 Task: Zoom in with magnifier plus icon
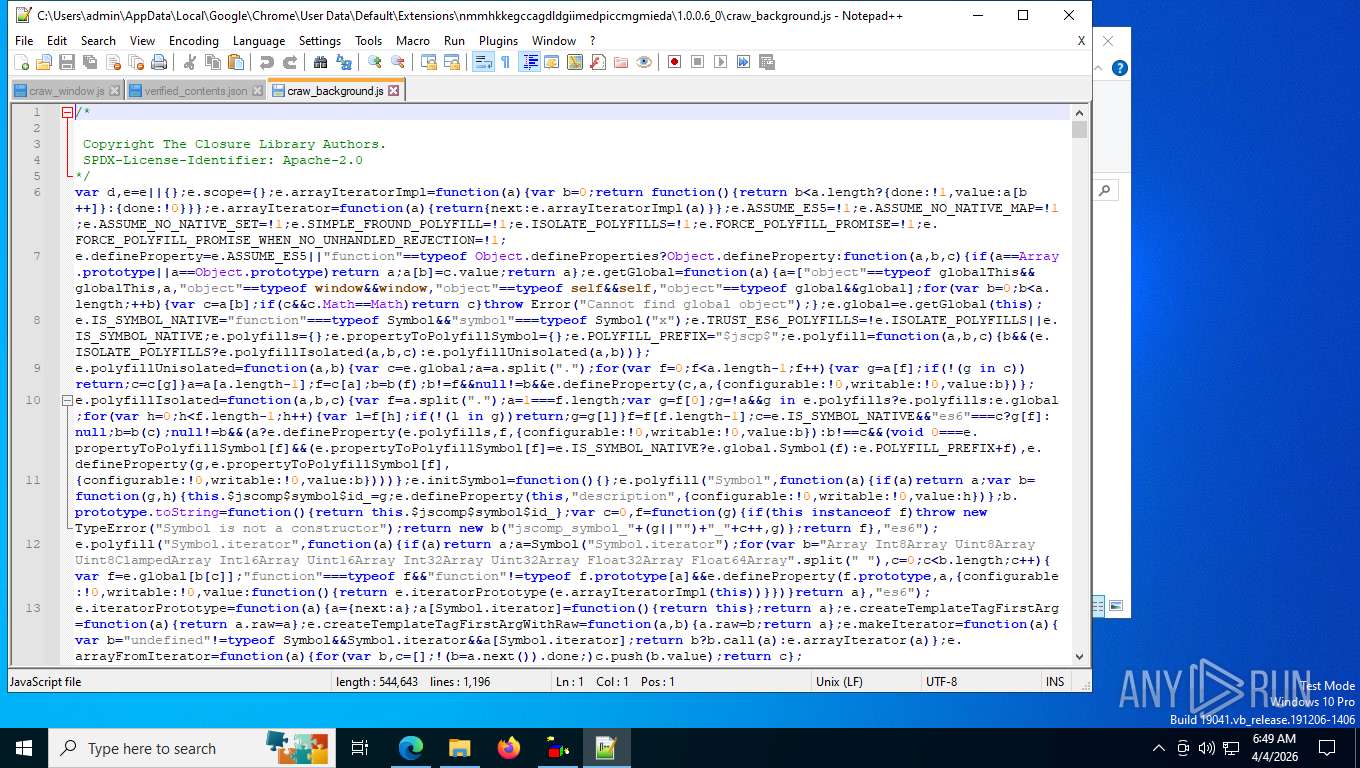[x=374, y=62]
